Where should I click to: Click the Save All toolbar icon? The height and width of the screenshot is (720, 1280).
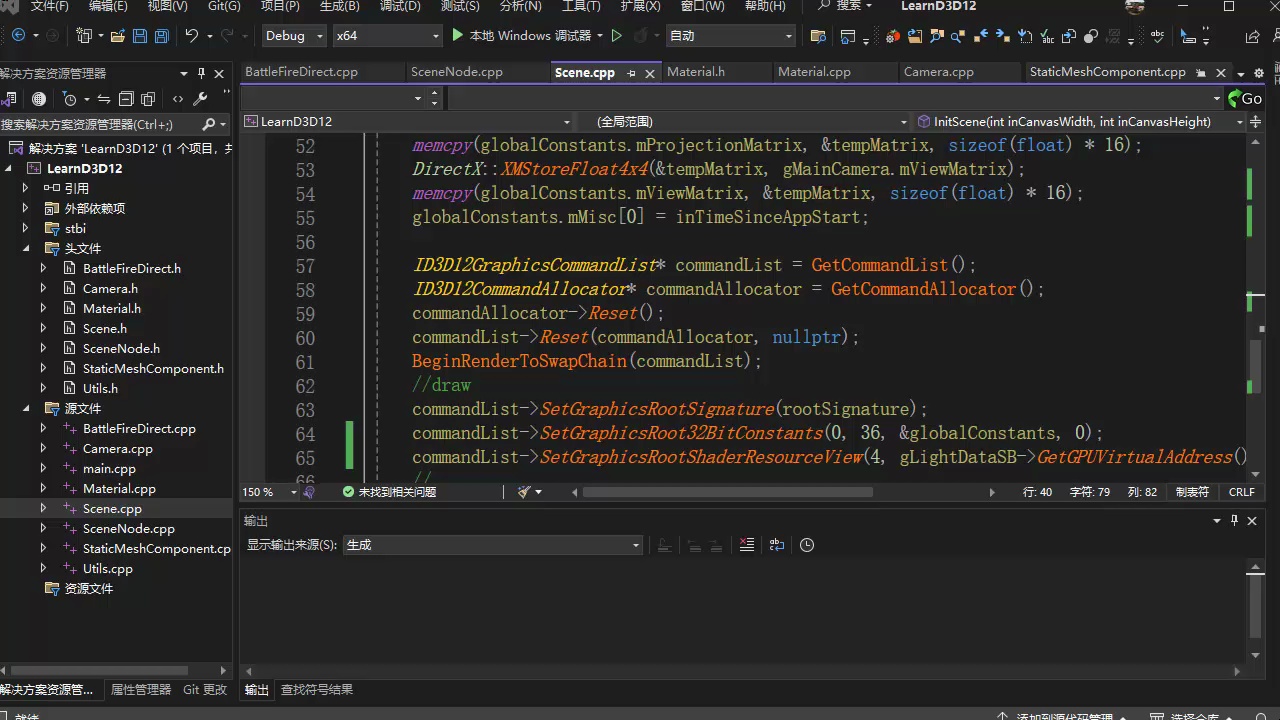162,36
